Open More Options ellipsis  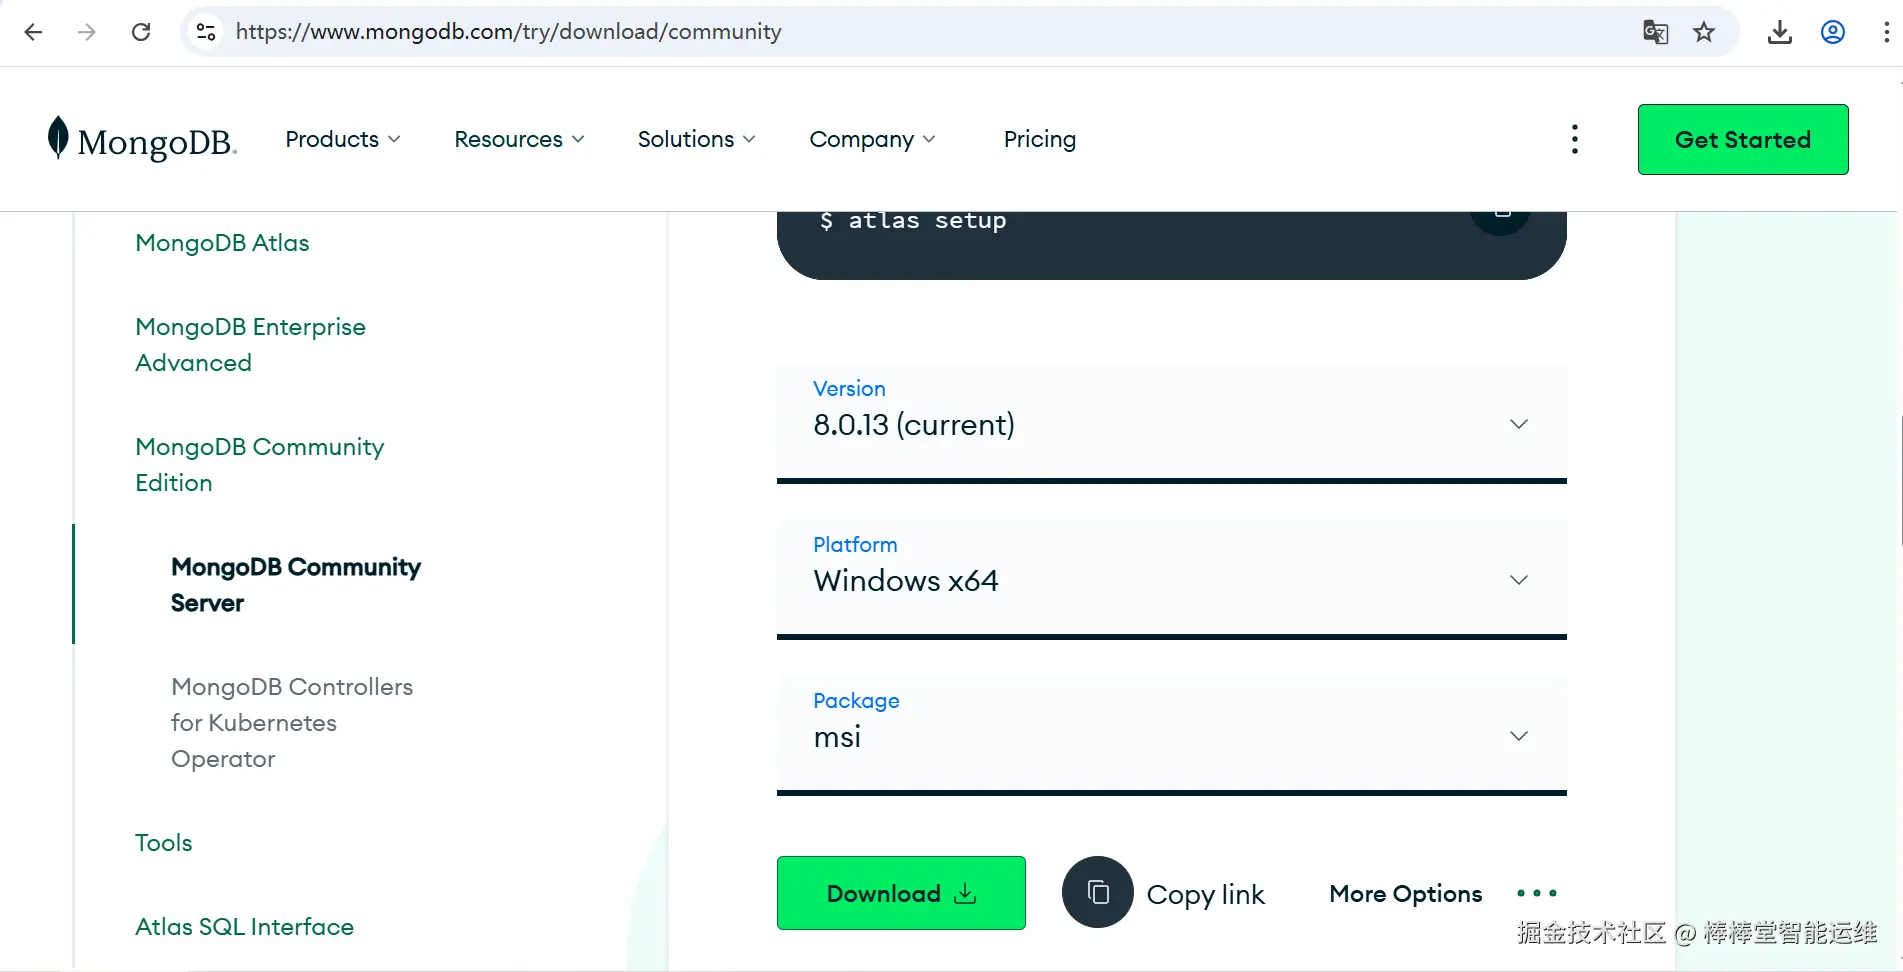point(1537,893)
